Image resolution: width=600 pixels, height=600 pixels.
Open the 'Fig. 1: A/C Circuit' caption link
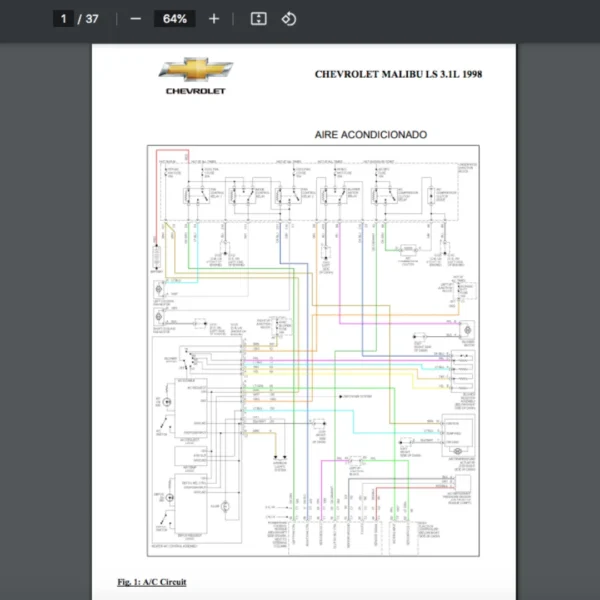(151, 582)
